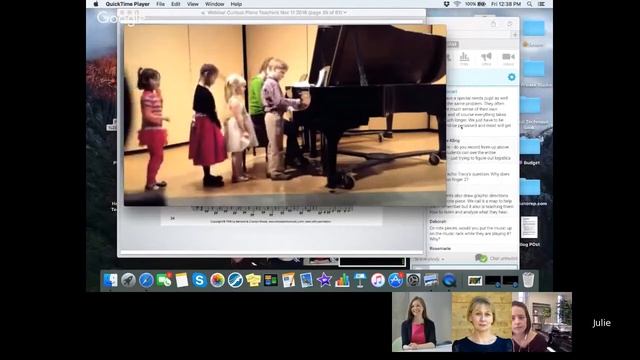Screen dimensions: 640x360
Task: Open the Edit menu
Action: coord(176,4)
